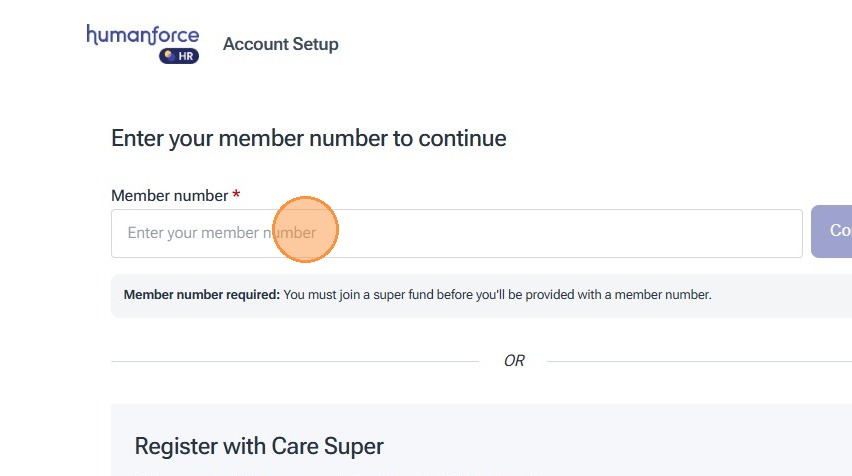The width and height of the screenshot is (852, 476).
Task: Click the OR separator text
Action: (x=514, y=361)
